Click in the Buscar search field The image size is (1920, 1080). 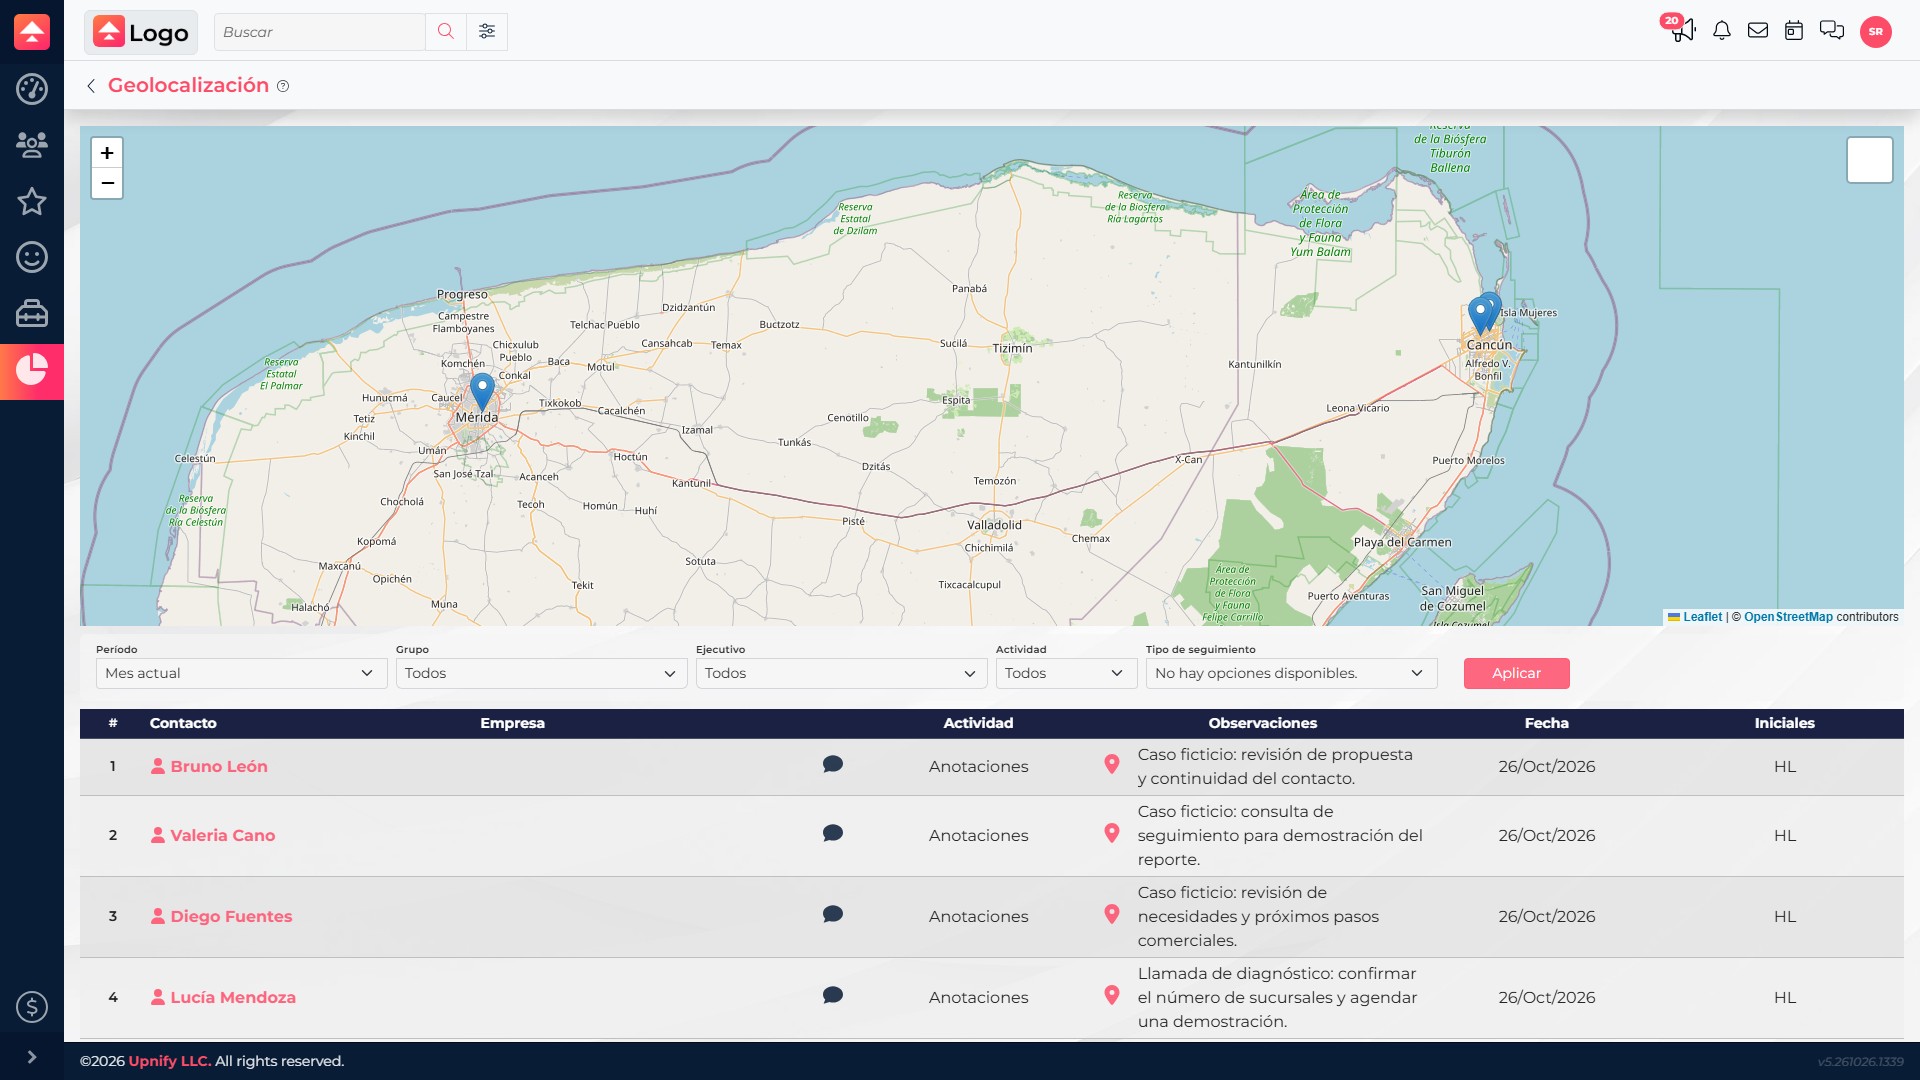[320, 32]
